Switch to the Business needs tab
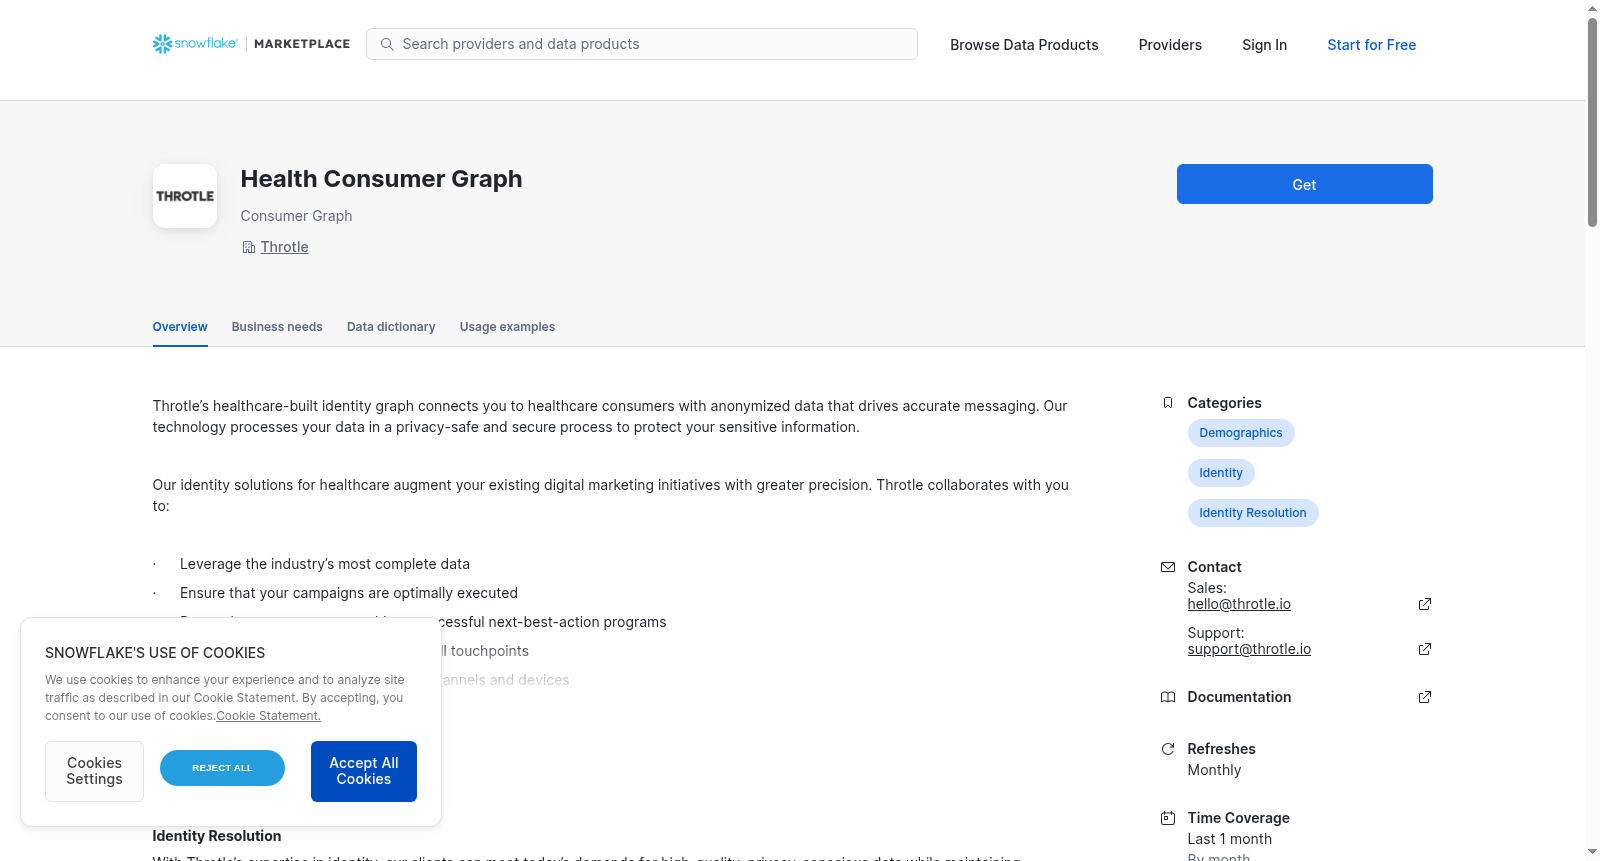Image resolution: width=1600 pixels, height=861 pixels. tap(277, 327)
